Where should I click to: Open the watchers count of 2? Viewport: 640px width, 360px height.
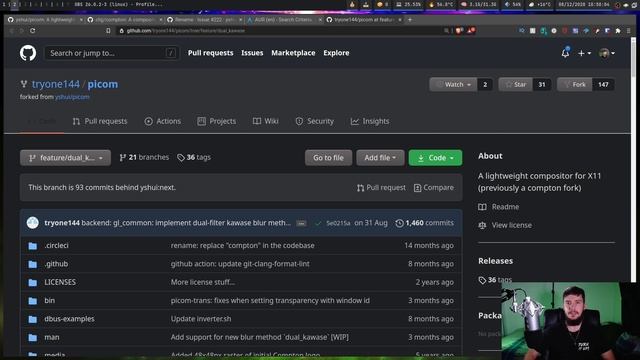[x=485, y=84]
